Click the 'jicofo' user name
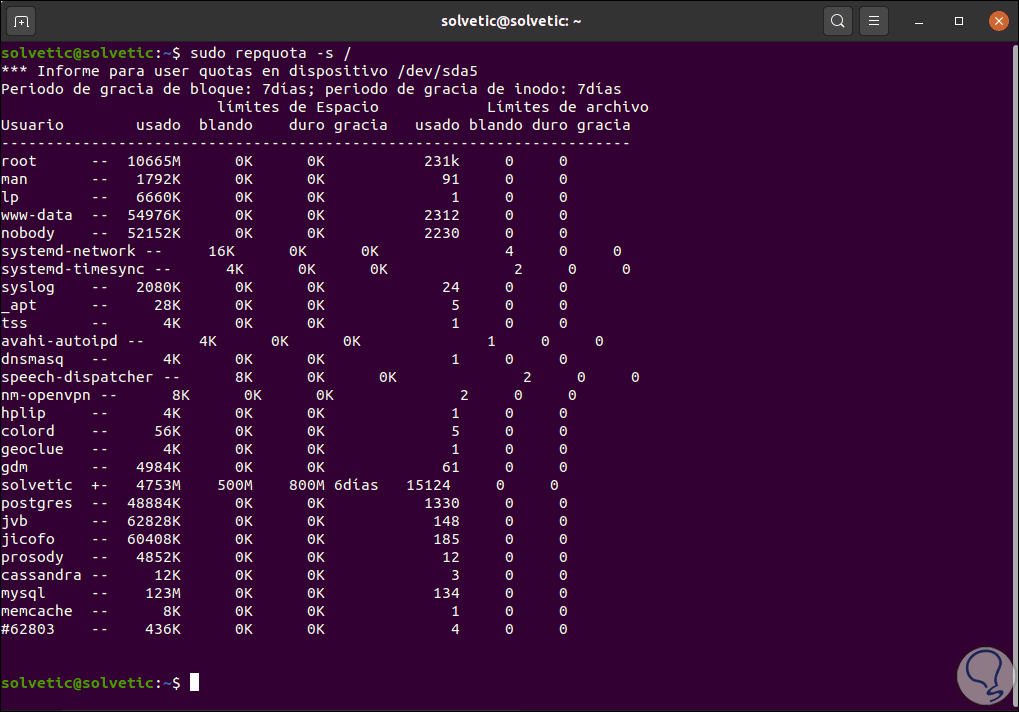Screen dimensions: 1019x712 click(x=28, y=539)
